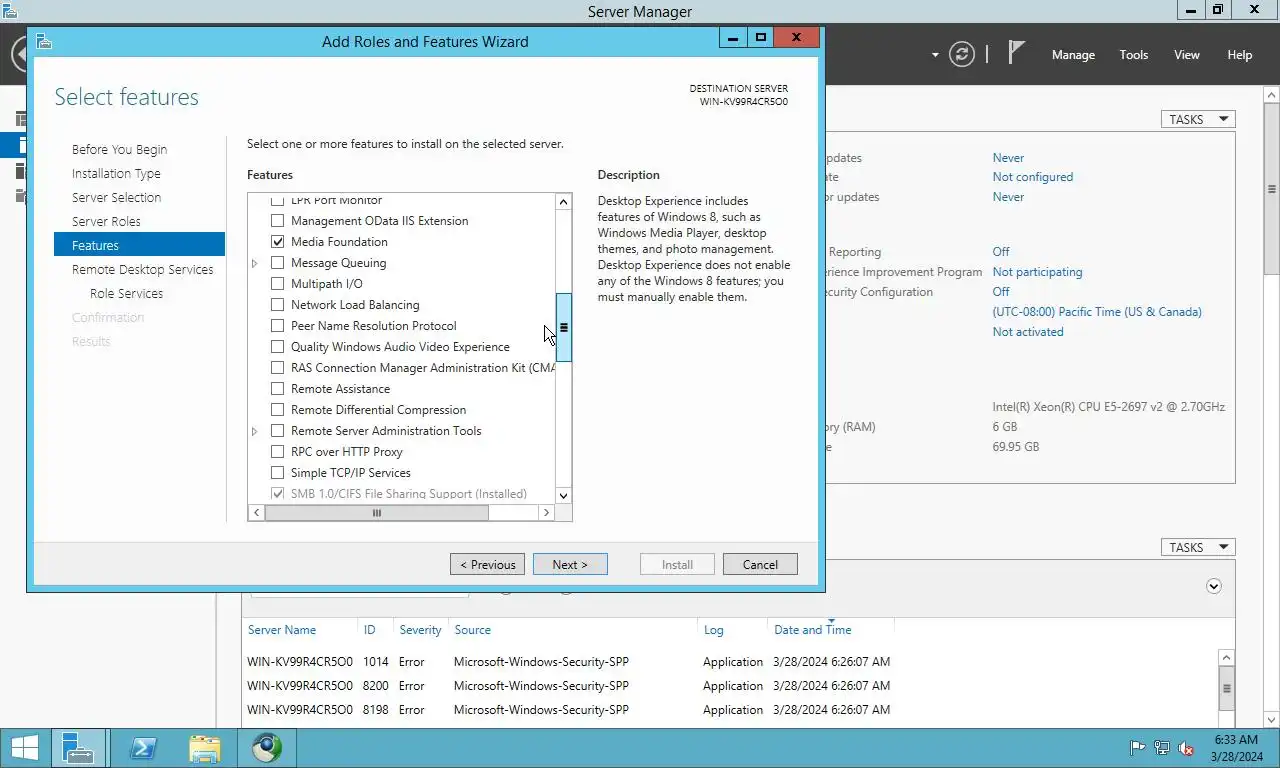Open dropdown arrow beside the refresh icon
The height and width of the screenshot is (768, 1280).
pyautogui.click(x=935, y=55)
